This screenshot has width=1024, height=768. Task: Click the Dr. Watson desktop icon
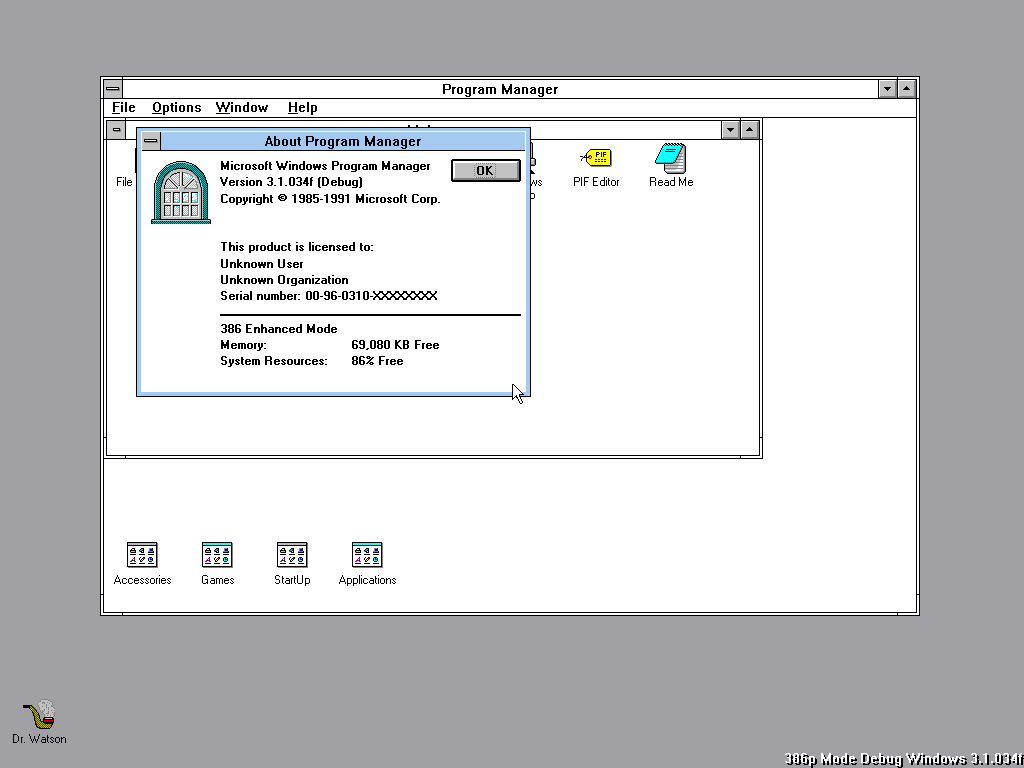point(39,716)
